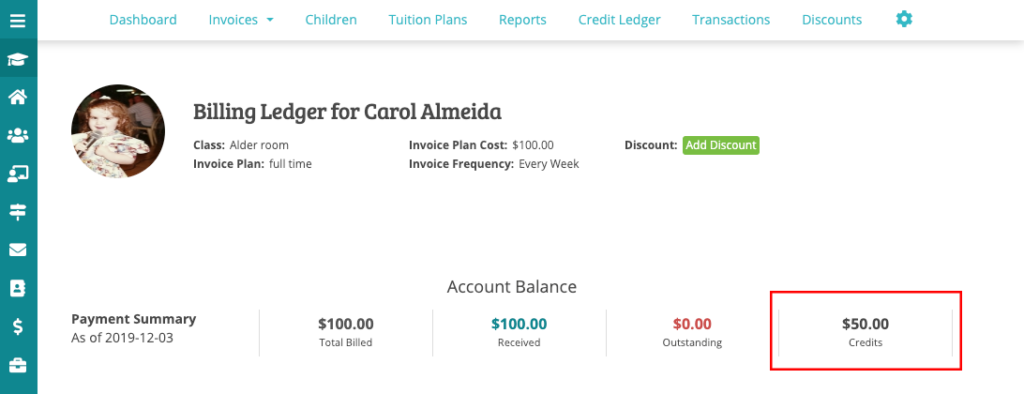Expand the Invoices dropdown menu
The width and height of the screenshot is (1024, 394).
coord(241,20)
